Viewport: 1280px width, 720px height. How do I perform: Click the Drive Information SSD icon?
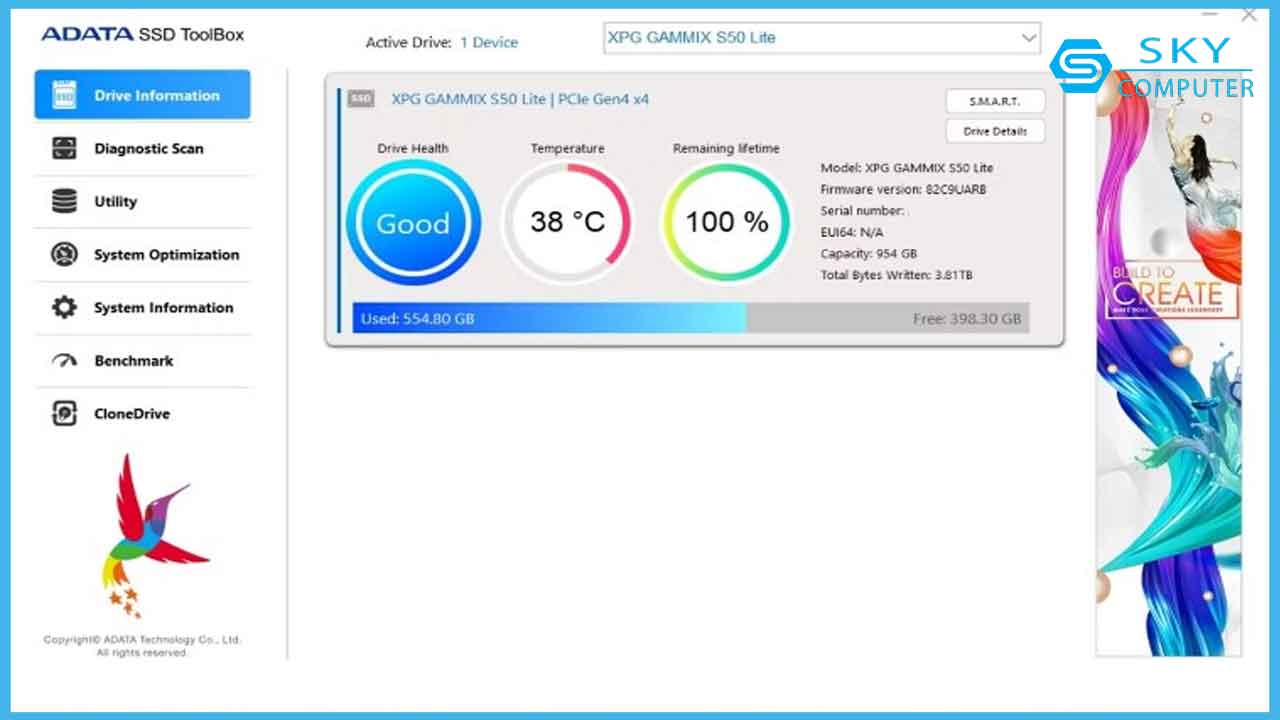coord(64,95)
